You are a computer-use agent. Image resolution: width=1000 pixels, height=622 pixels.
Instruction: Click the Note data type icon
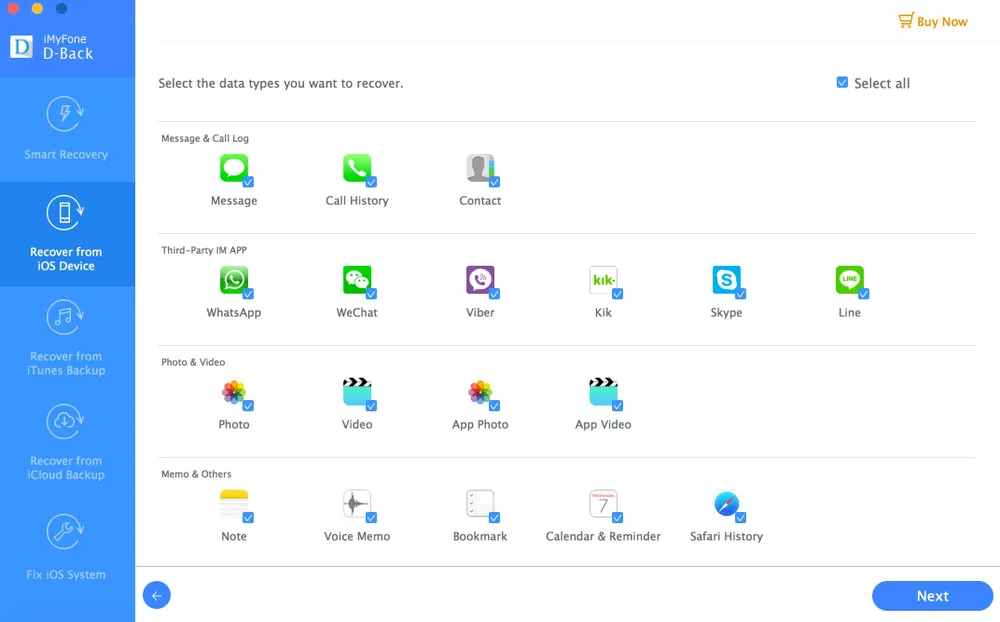(x=233, y=504)
